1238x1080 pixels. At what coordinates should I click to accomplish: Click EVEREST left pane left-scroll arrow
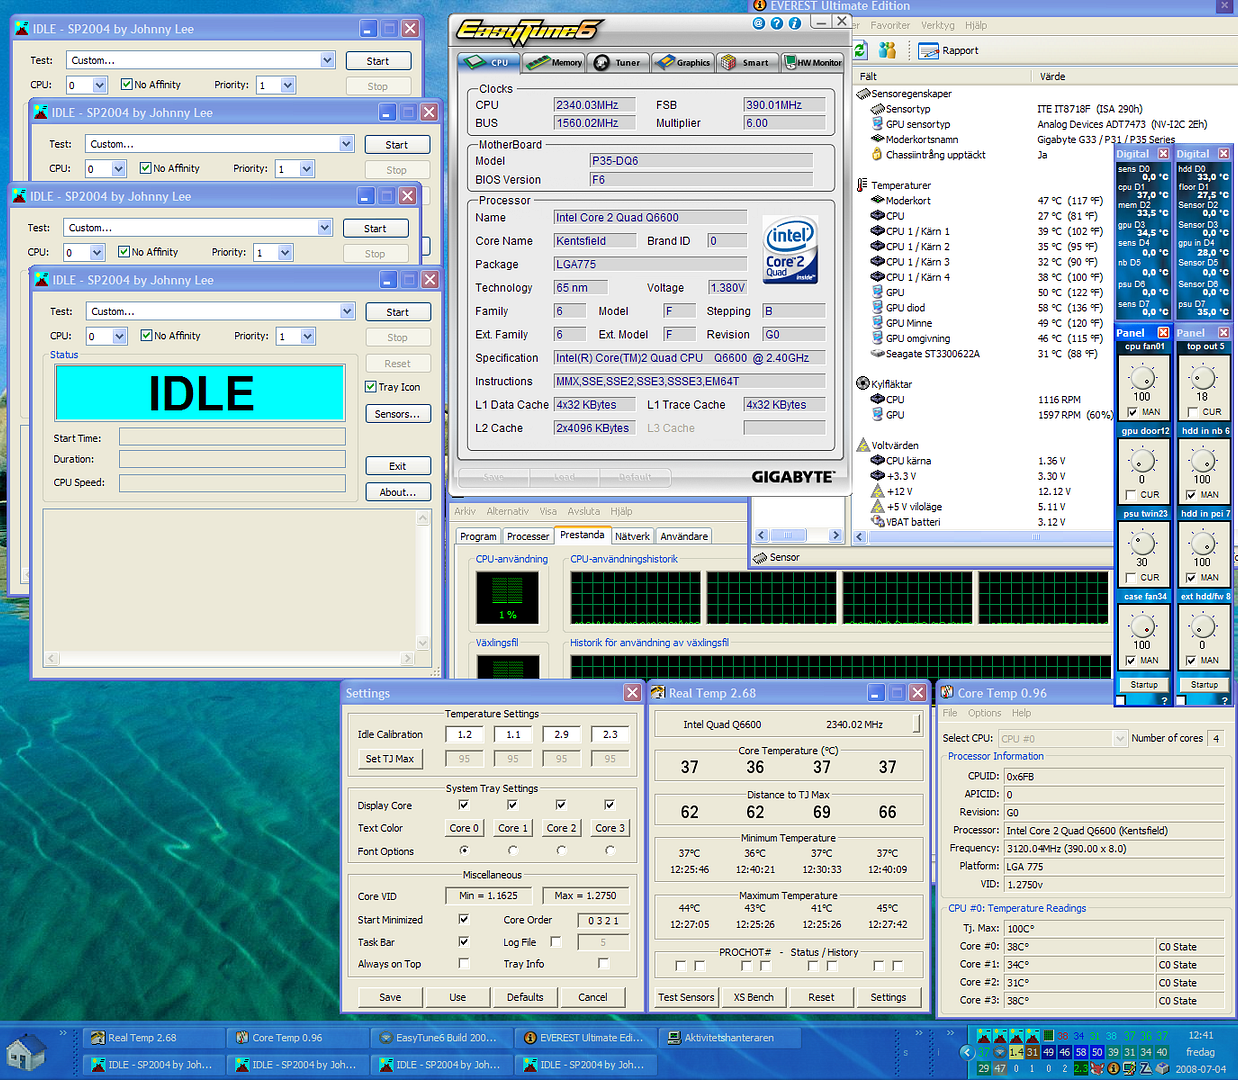tap(761, 536)
